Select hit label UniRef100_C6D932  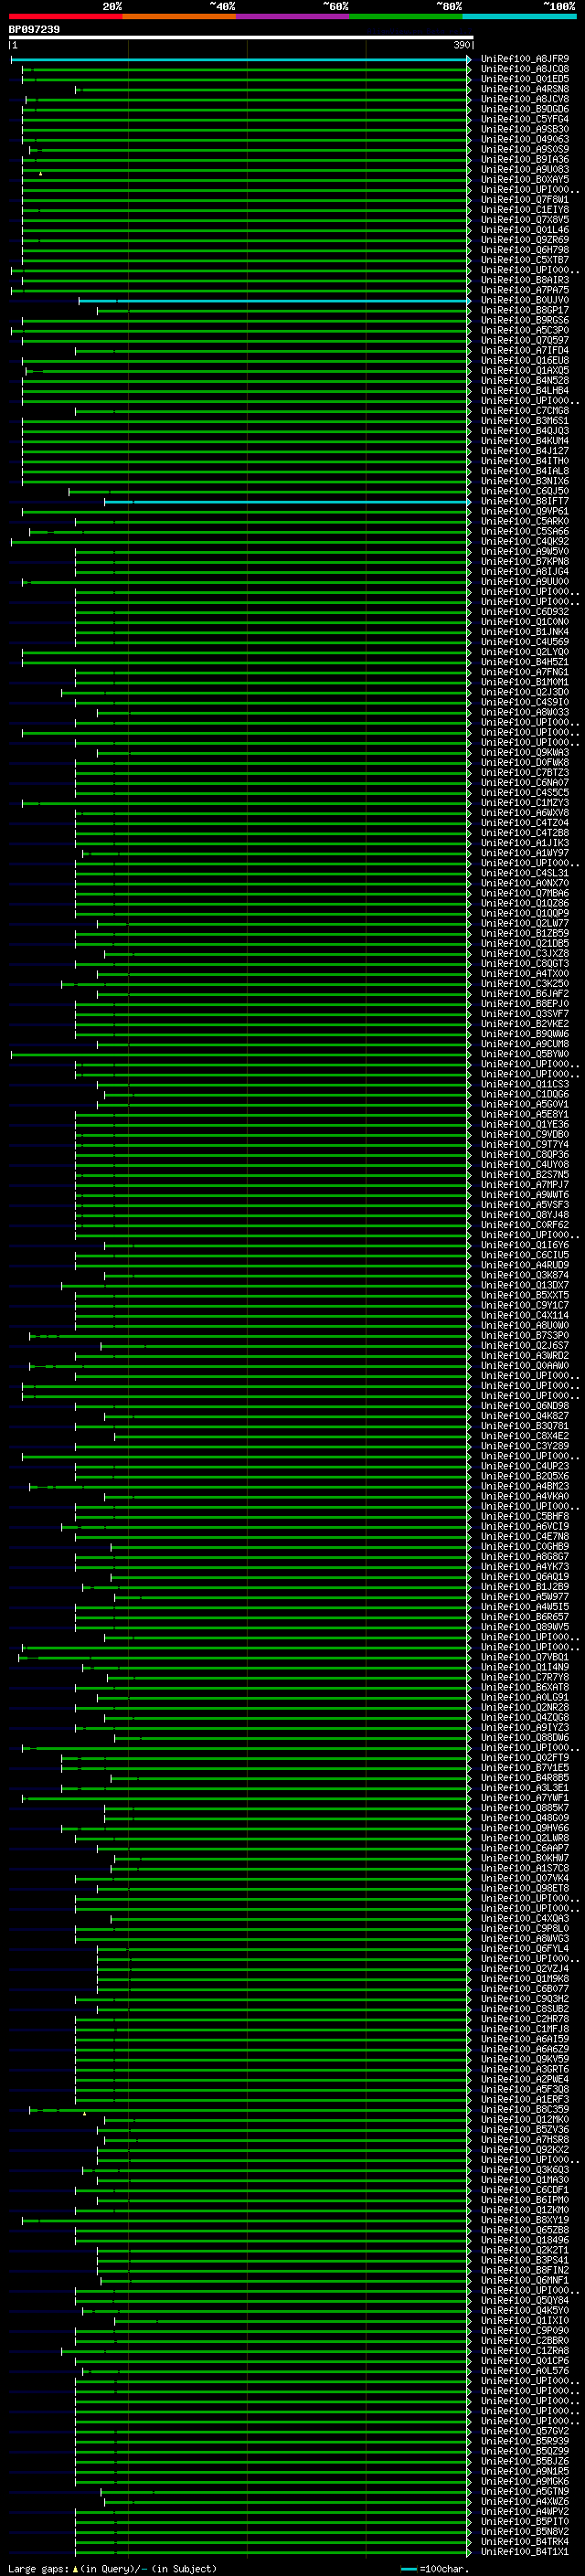(524, 612)
